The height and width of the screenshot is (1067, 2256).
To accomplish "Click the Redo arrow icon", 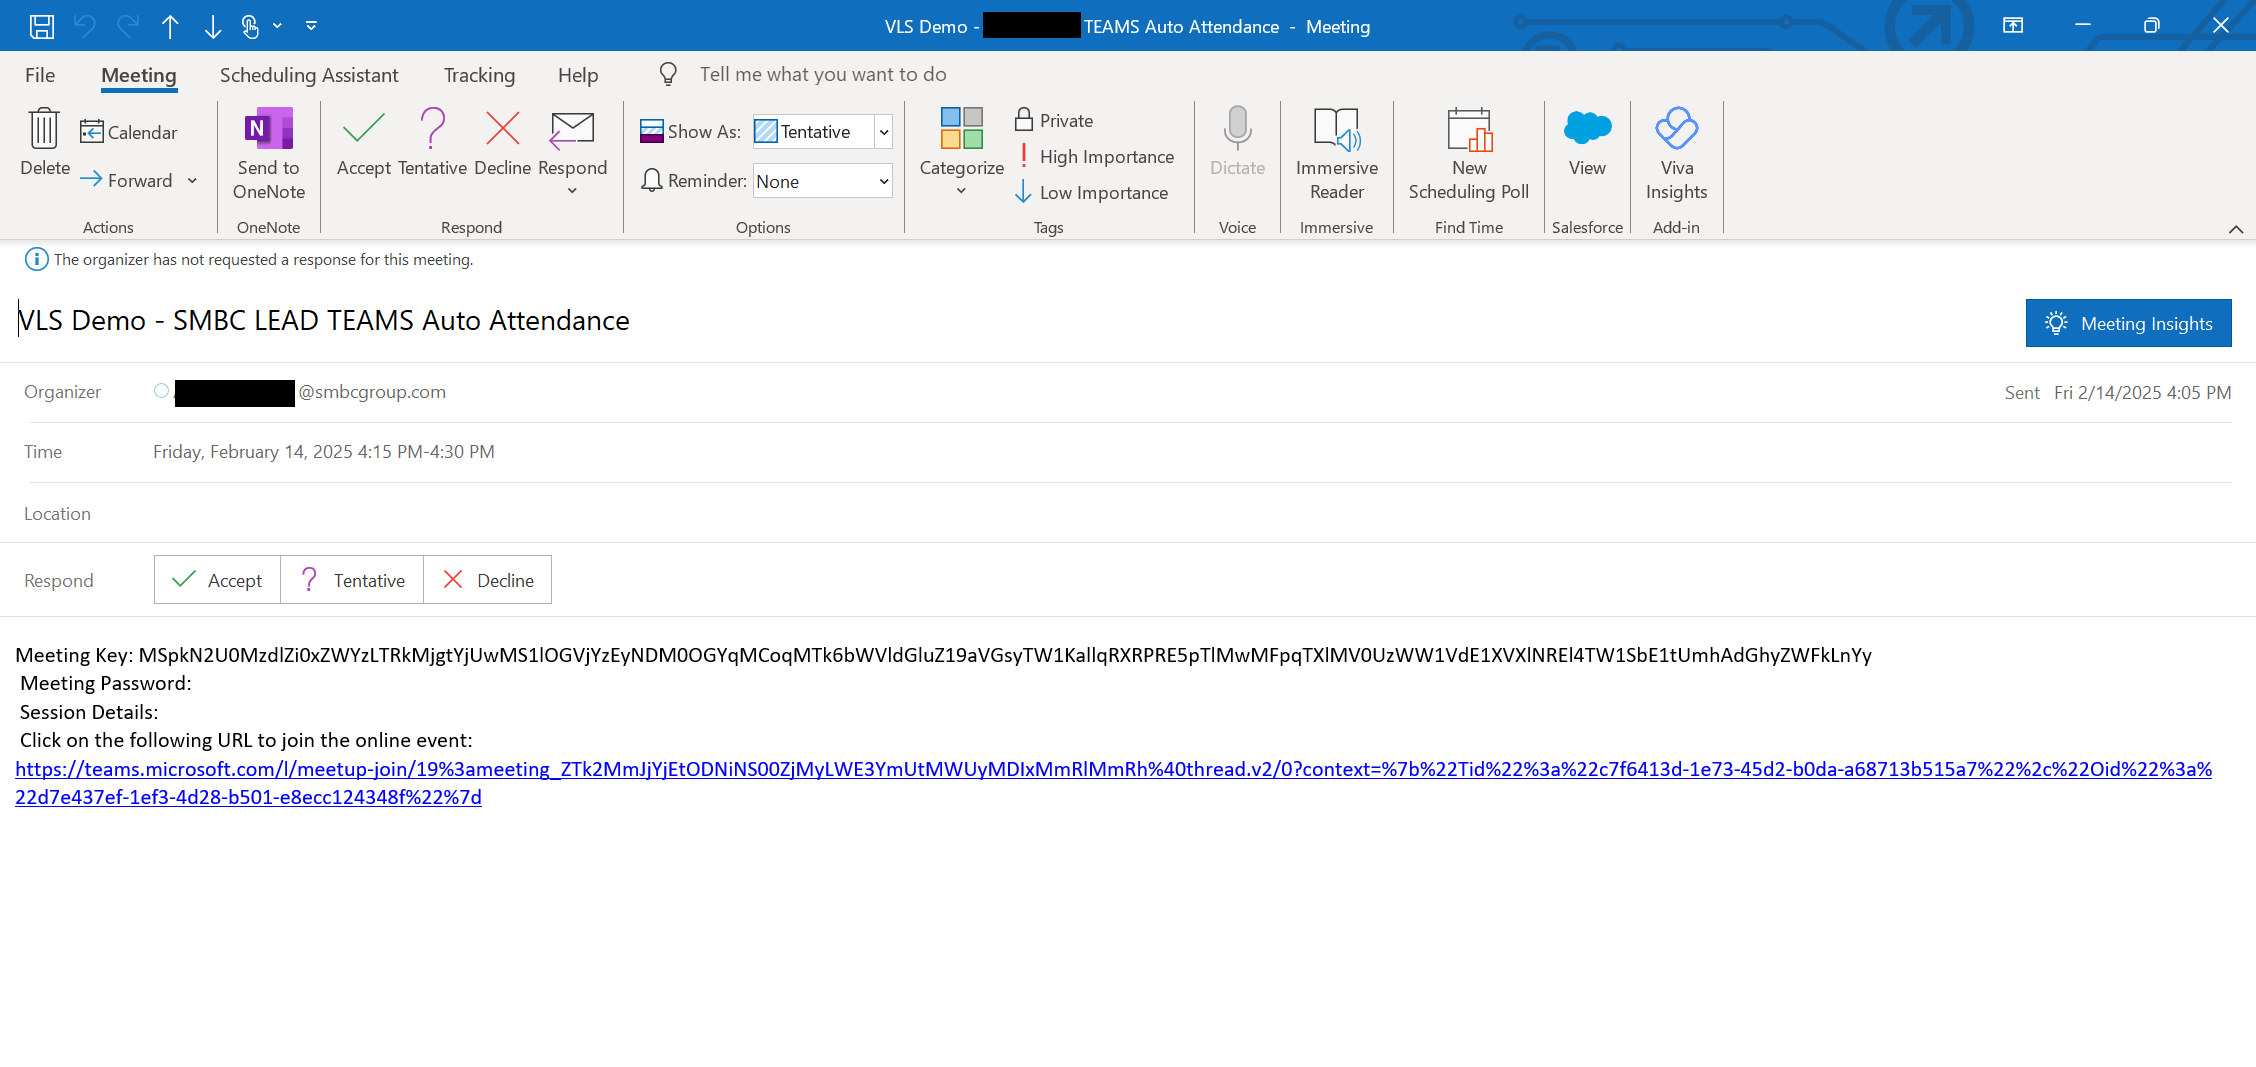I will pyautogui.click(x=128, y=26).
